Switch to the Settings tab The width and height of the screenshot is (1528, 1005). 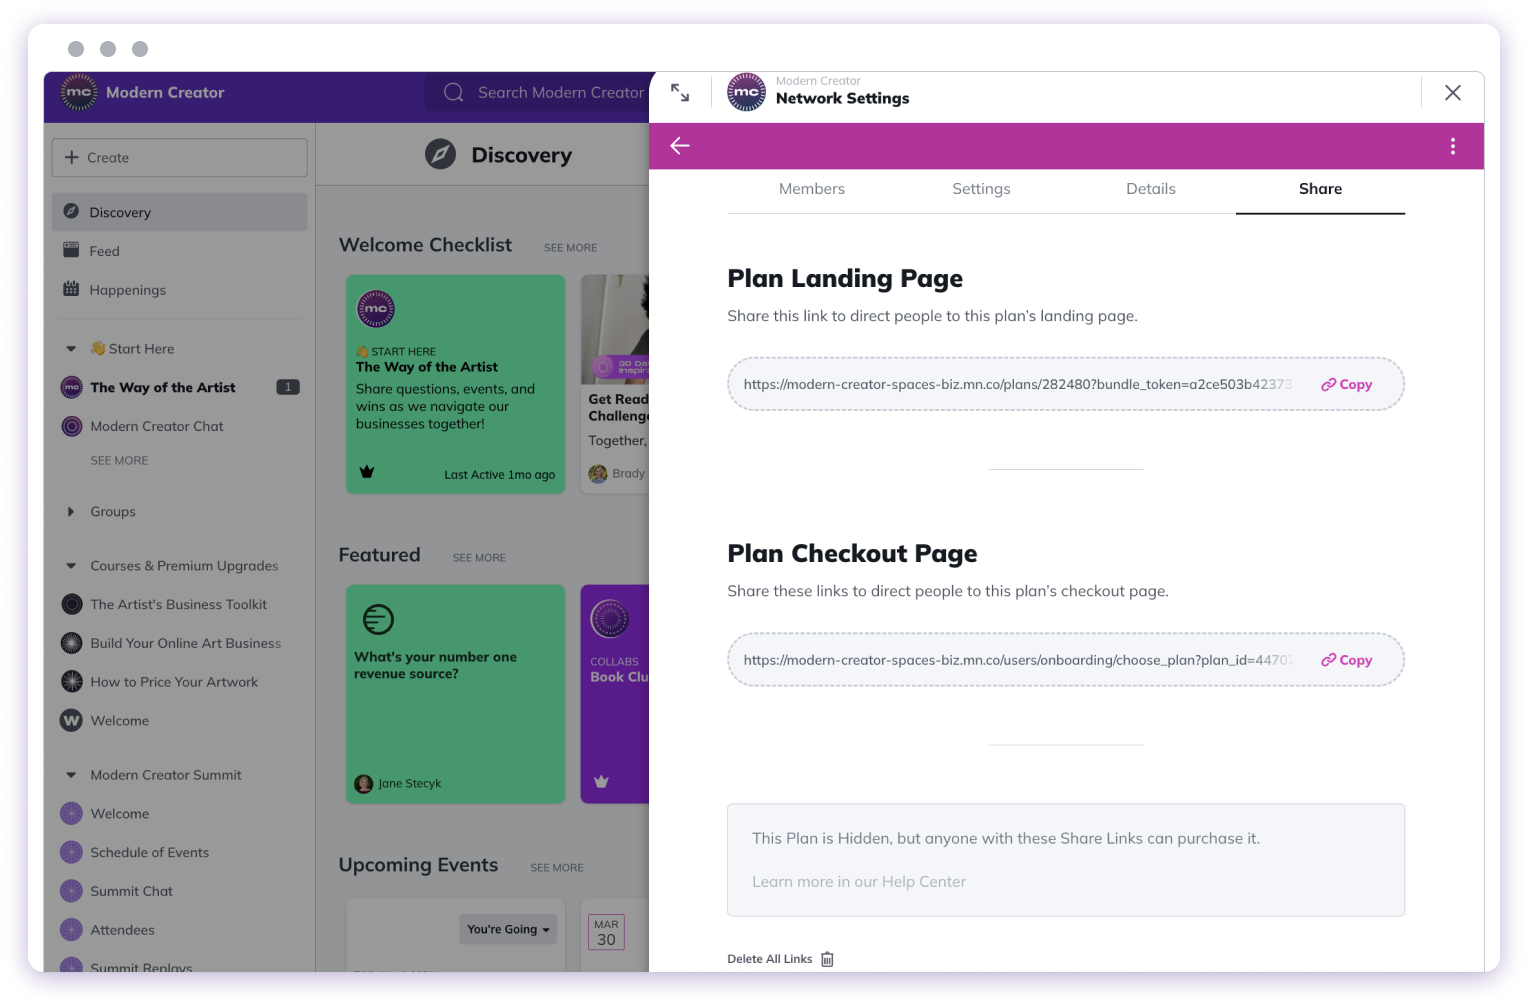[x=981, y=189]
